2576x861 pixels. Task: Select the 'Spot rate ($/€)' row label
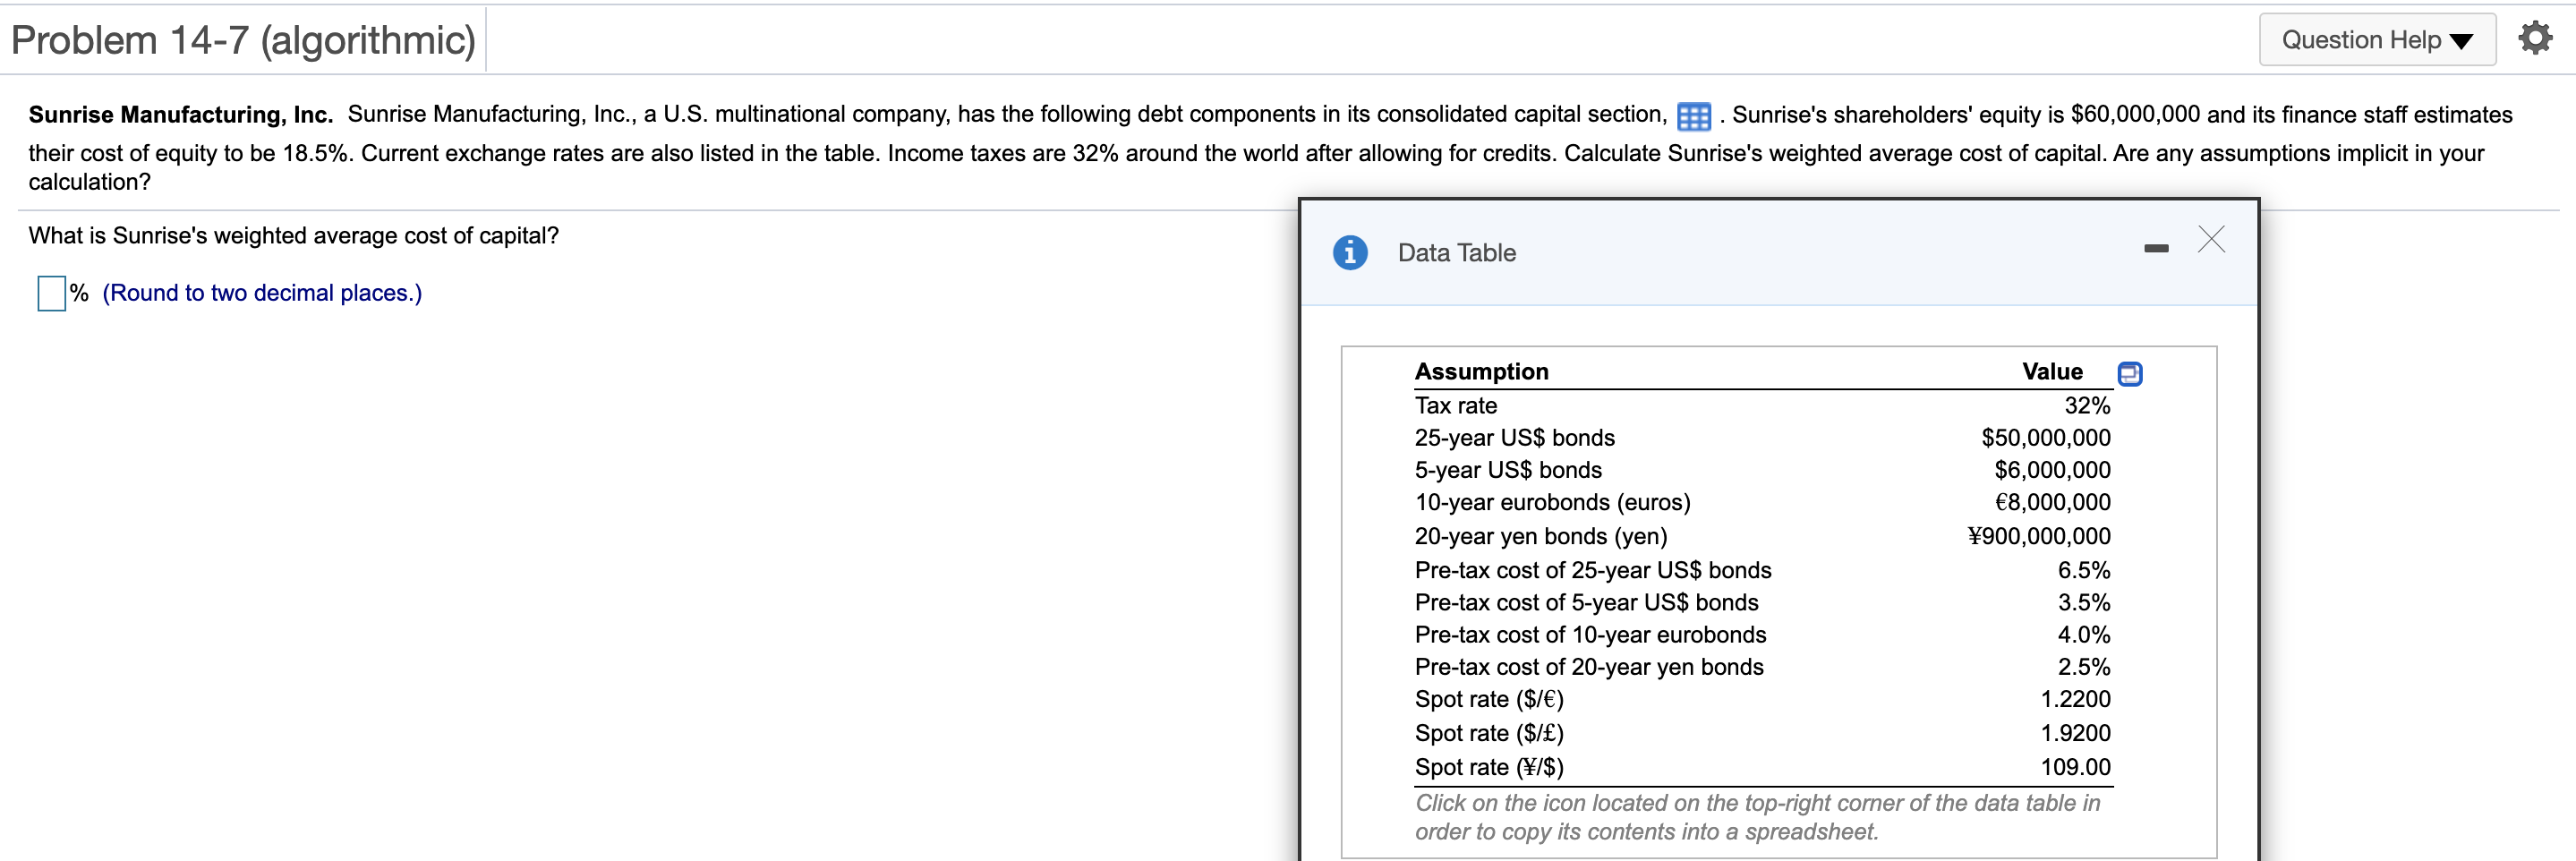pyautogui.click(x=1489, y=698)
